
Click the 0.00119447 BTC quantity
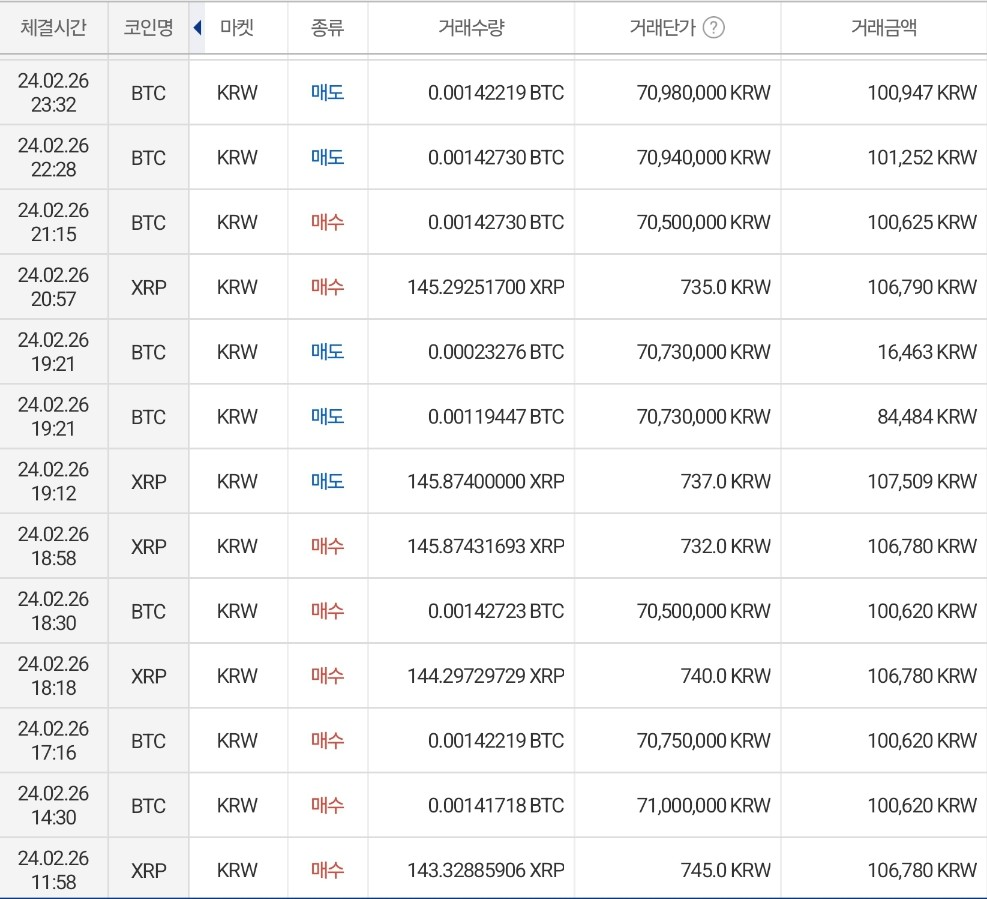496,417
